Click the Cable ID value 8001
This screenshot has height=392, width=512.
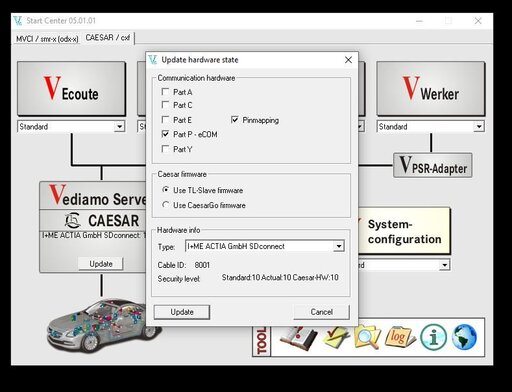[202, 265]
